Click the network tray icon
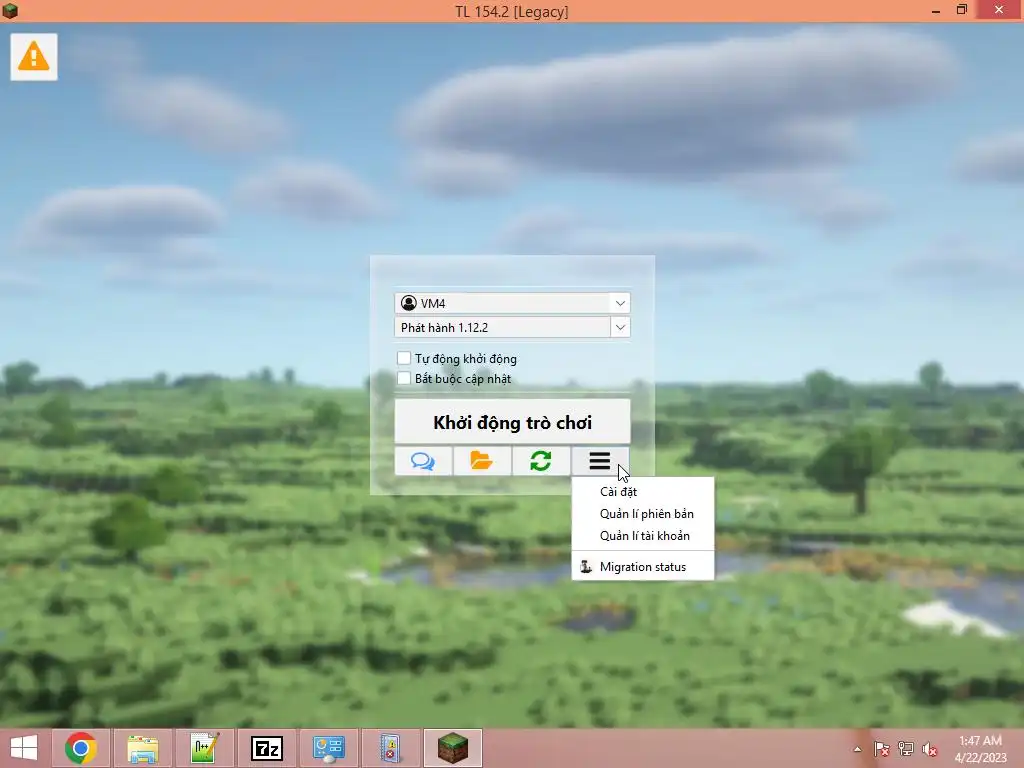The height and width of the screenshot is (768, 1024). point(906,749)
